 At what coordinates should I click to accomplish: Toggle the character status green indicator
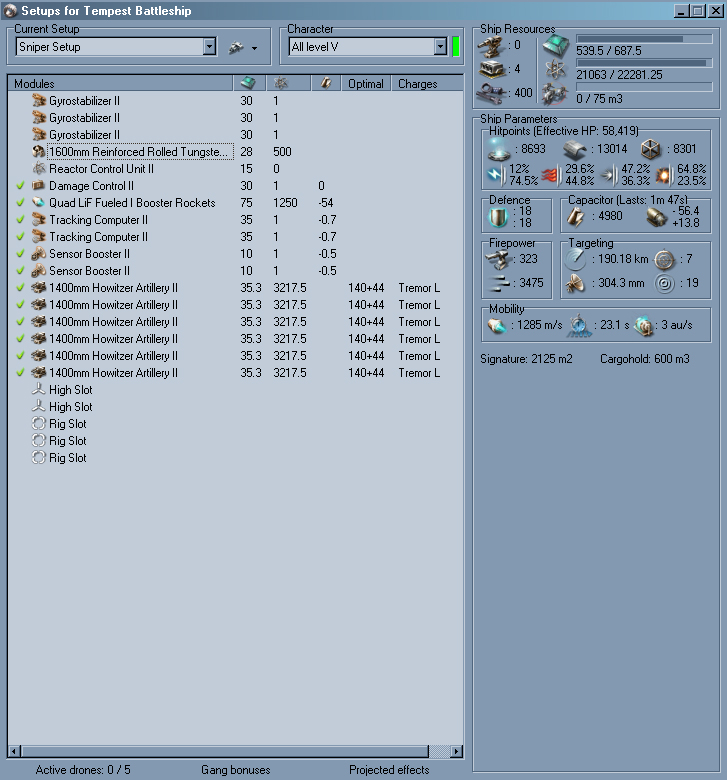point(456,47)
